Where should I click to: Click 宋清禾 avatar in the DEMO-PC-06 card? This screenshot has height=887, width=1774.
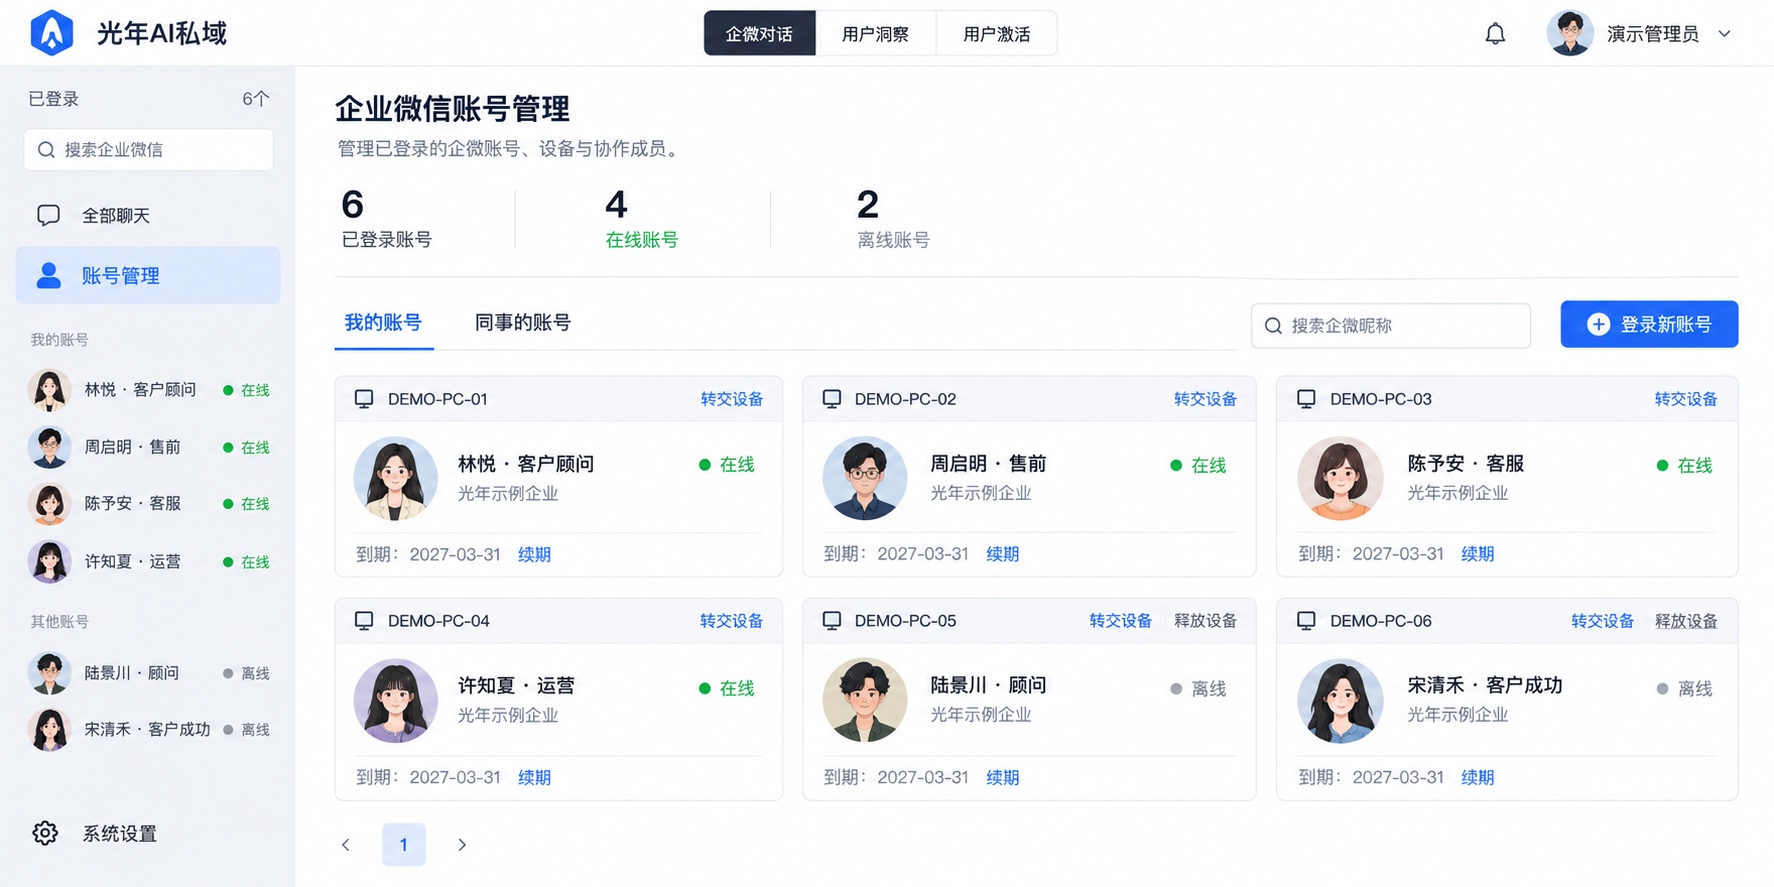(1340, 700)
